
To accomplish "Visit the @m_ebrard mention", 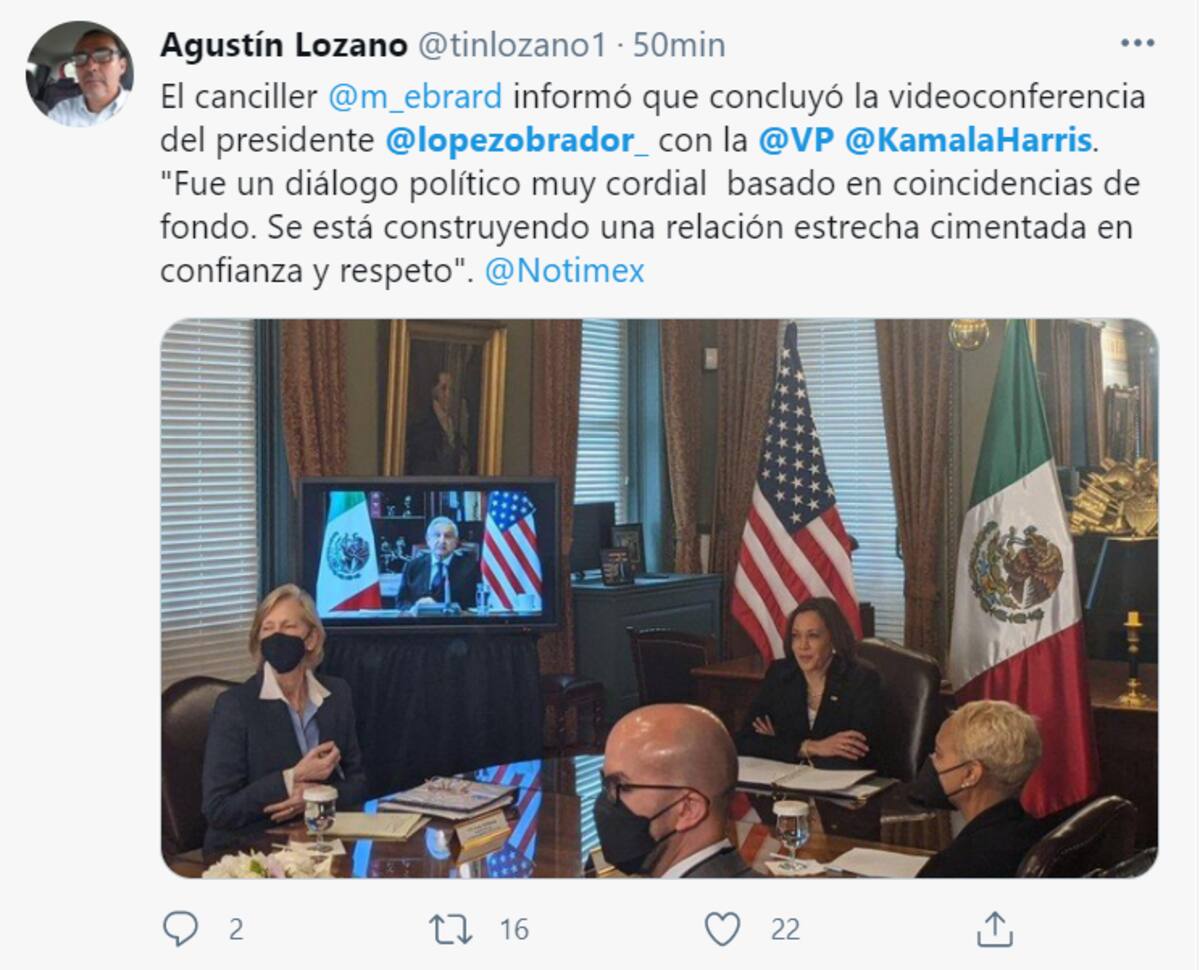I will click(415, 97).
